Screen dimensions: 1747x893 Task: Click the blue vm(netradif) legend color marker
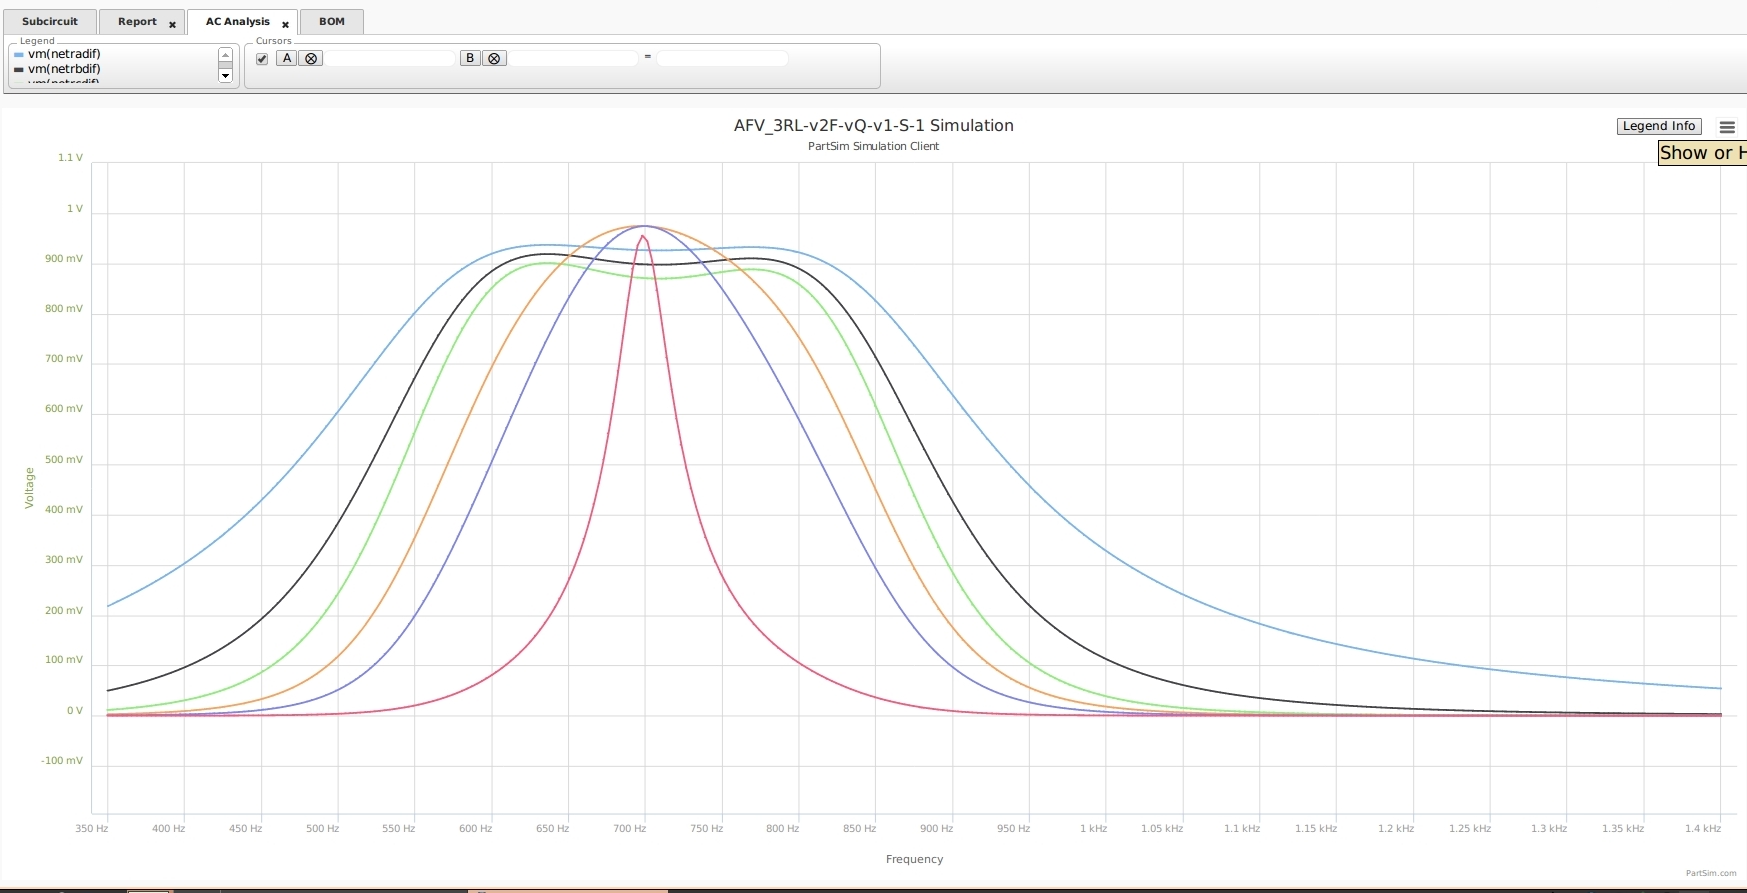[x=19, y=55]
